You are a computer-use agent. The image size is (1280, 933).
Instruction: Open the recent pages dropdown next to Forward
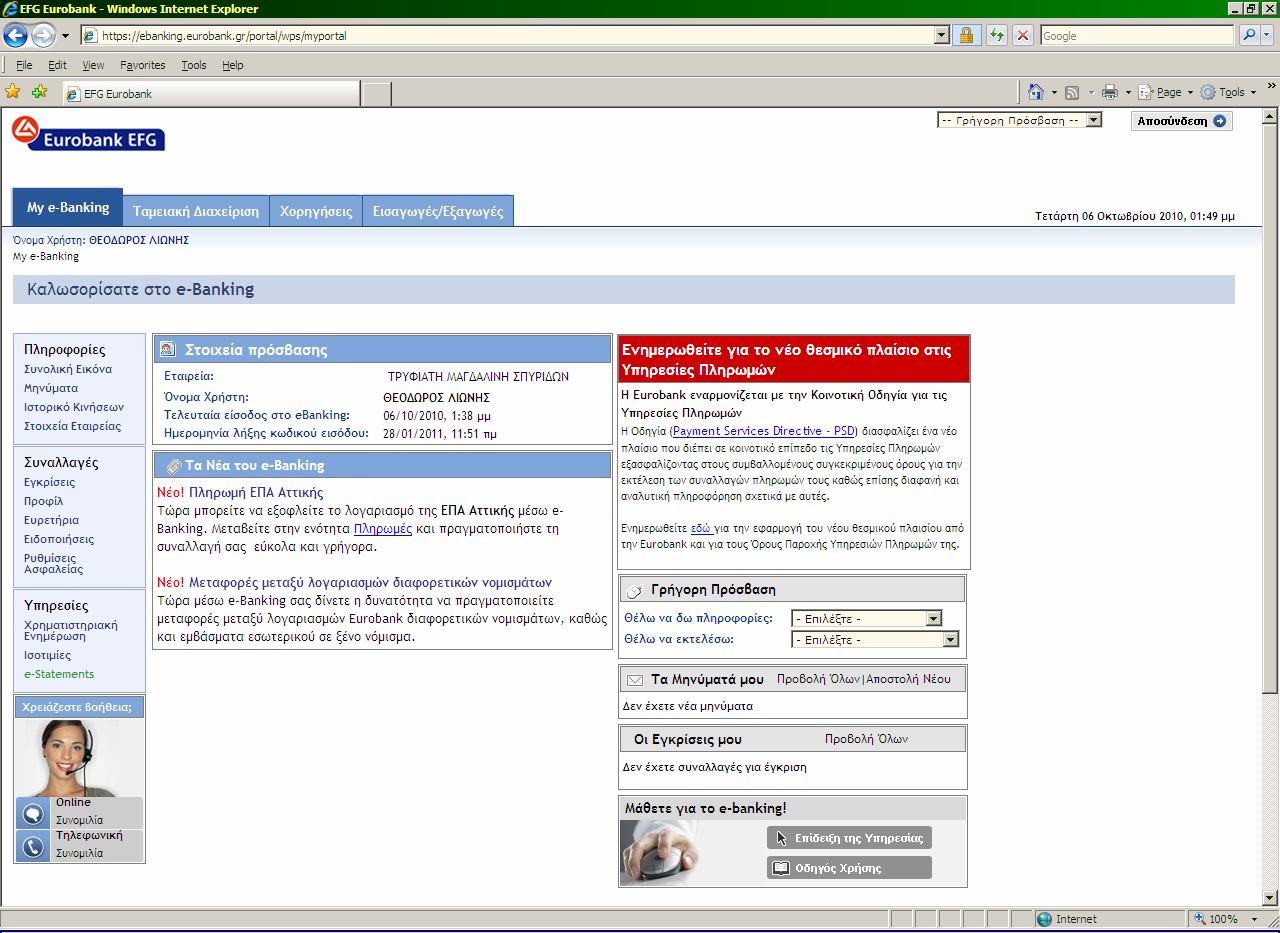click(65, 36)
